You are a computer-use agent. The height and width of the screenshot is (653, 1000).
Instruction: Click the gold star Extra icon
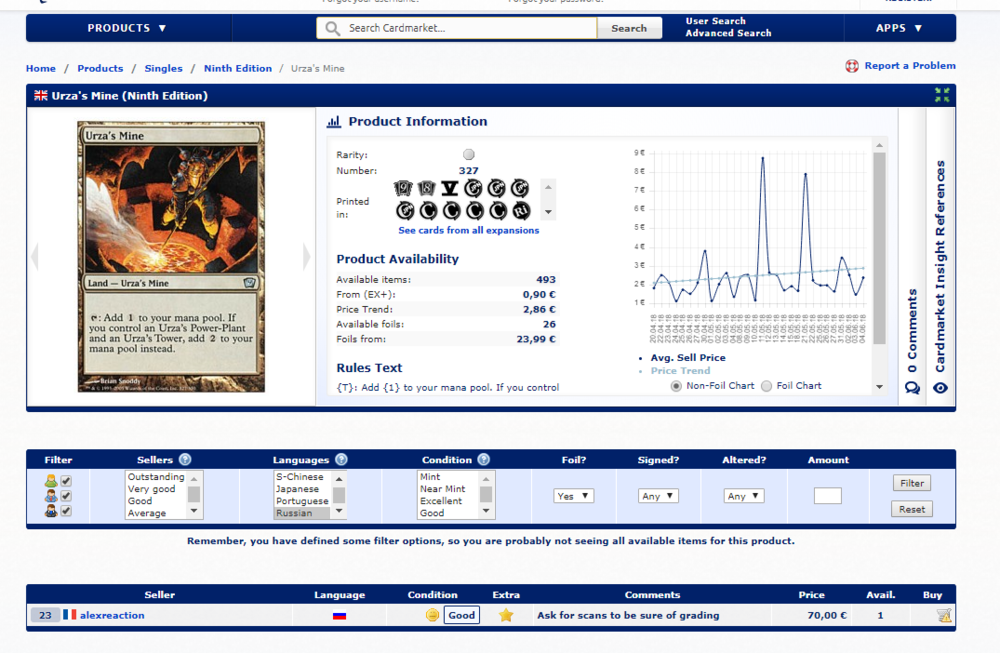pyautogui.click(x=506, y=616)
